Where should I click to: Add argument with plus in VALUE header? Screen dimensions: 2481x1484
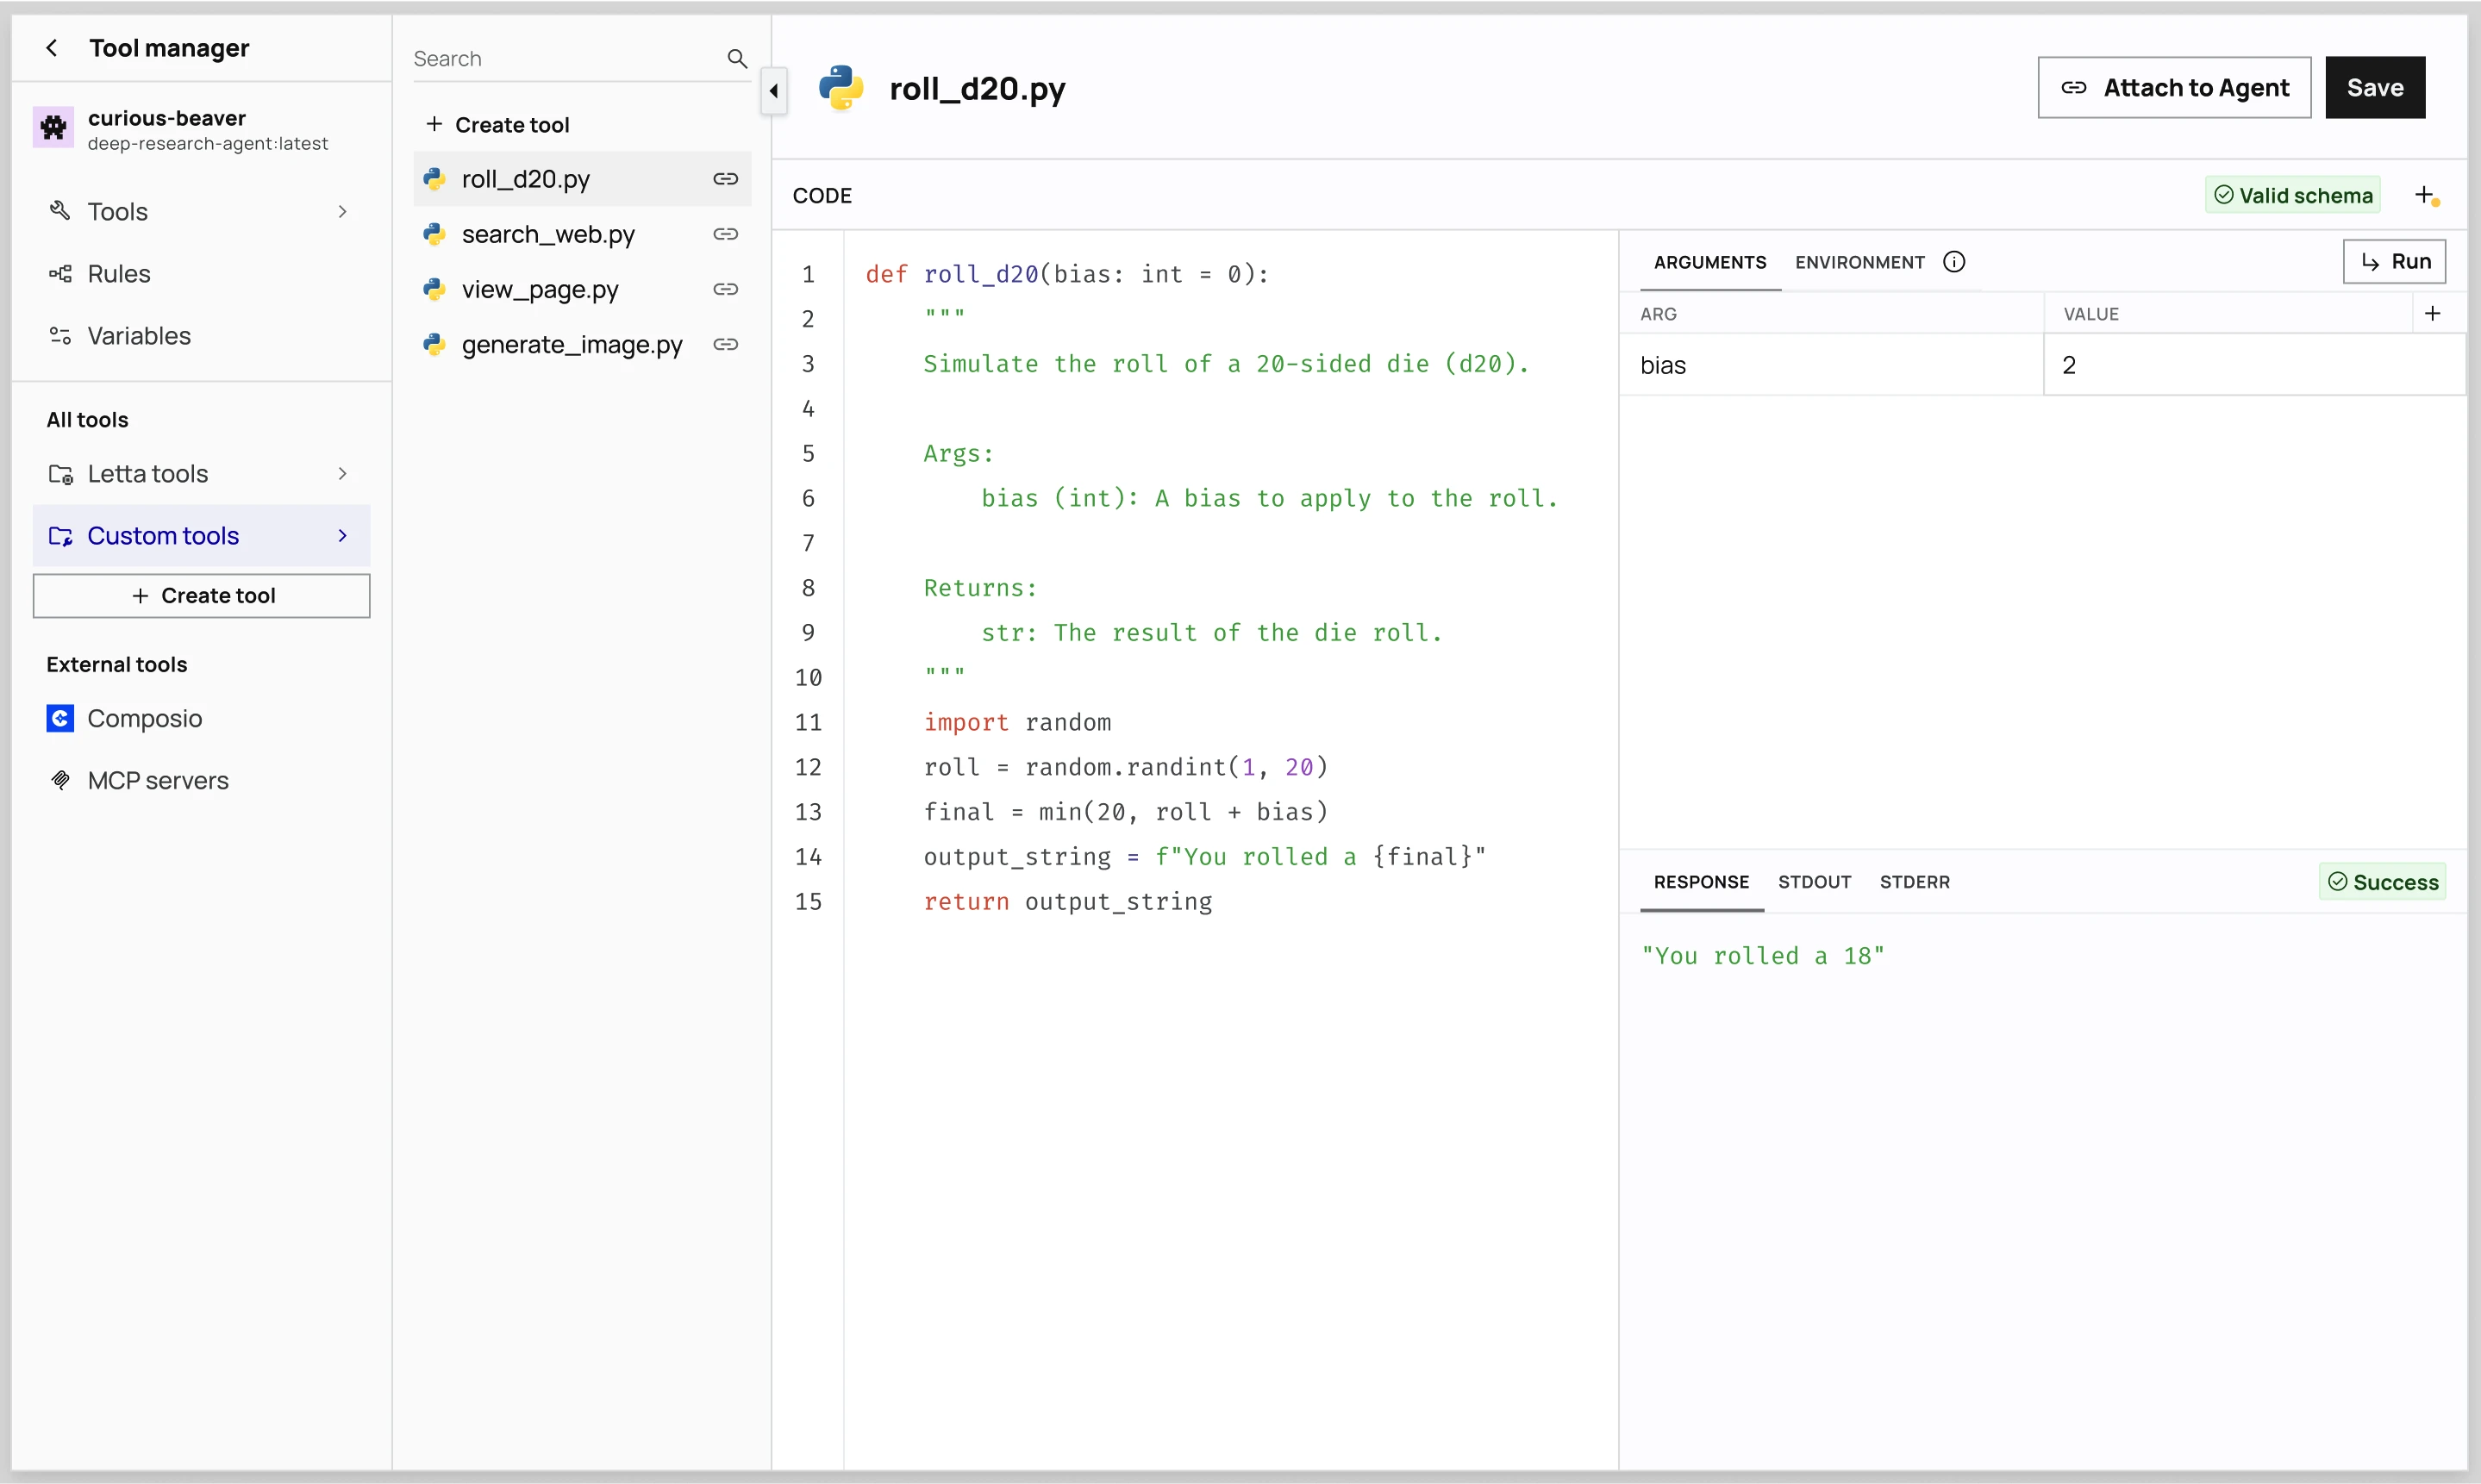point(2432,313)
